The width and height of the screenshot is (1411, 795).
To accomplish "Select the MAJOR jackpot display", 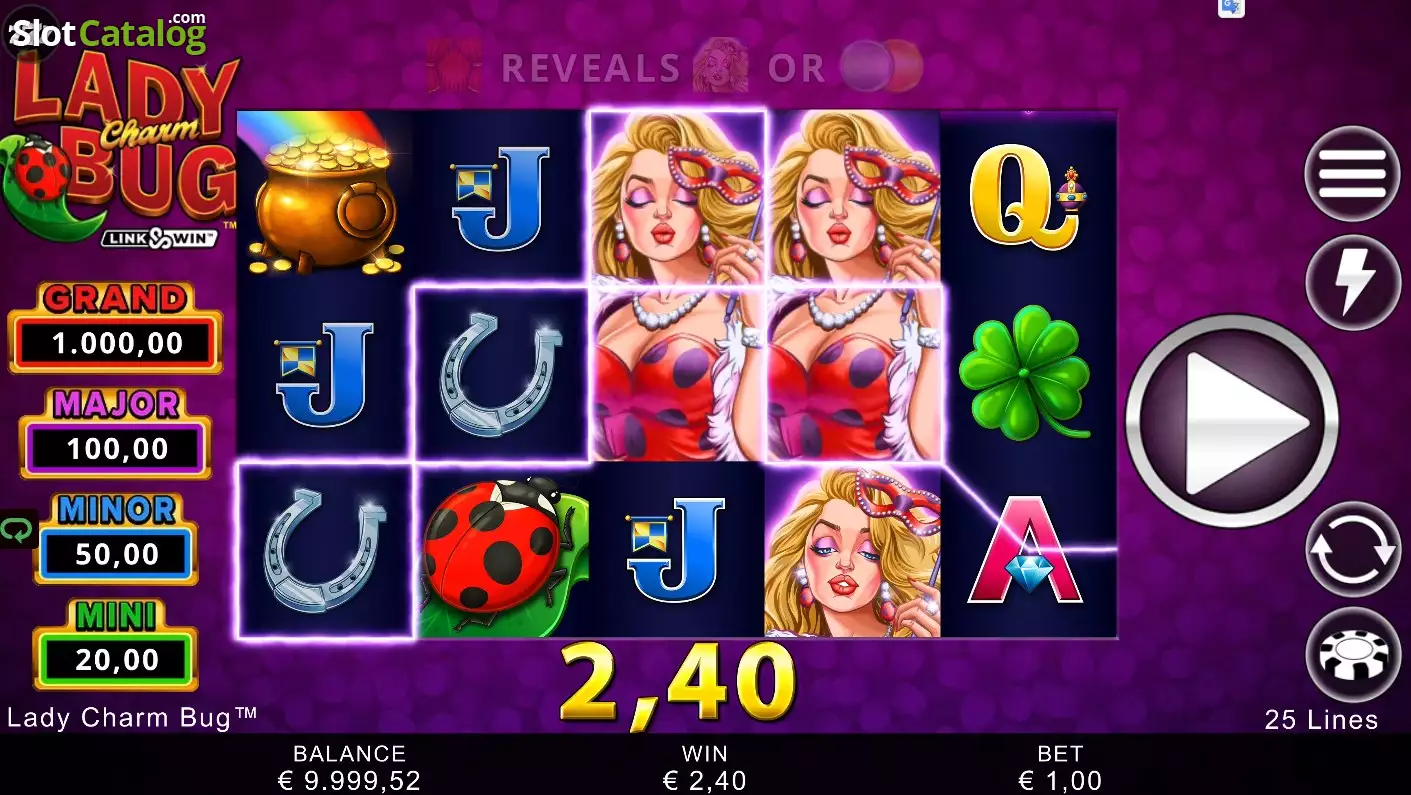I will click(x=116, y=432).
